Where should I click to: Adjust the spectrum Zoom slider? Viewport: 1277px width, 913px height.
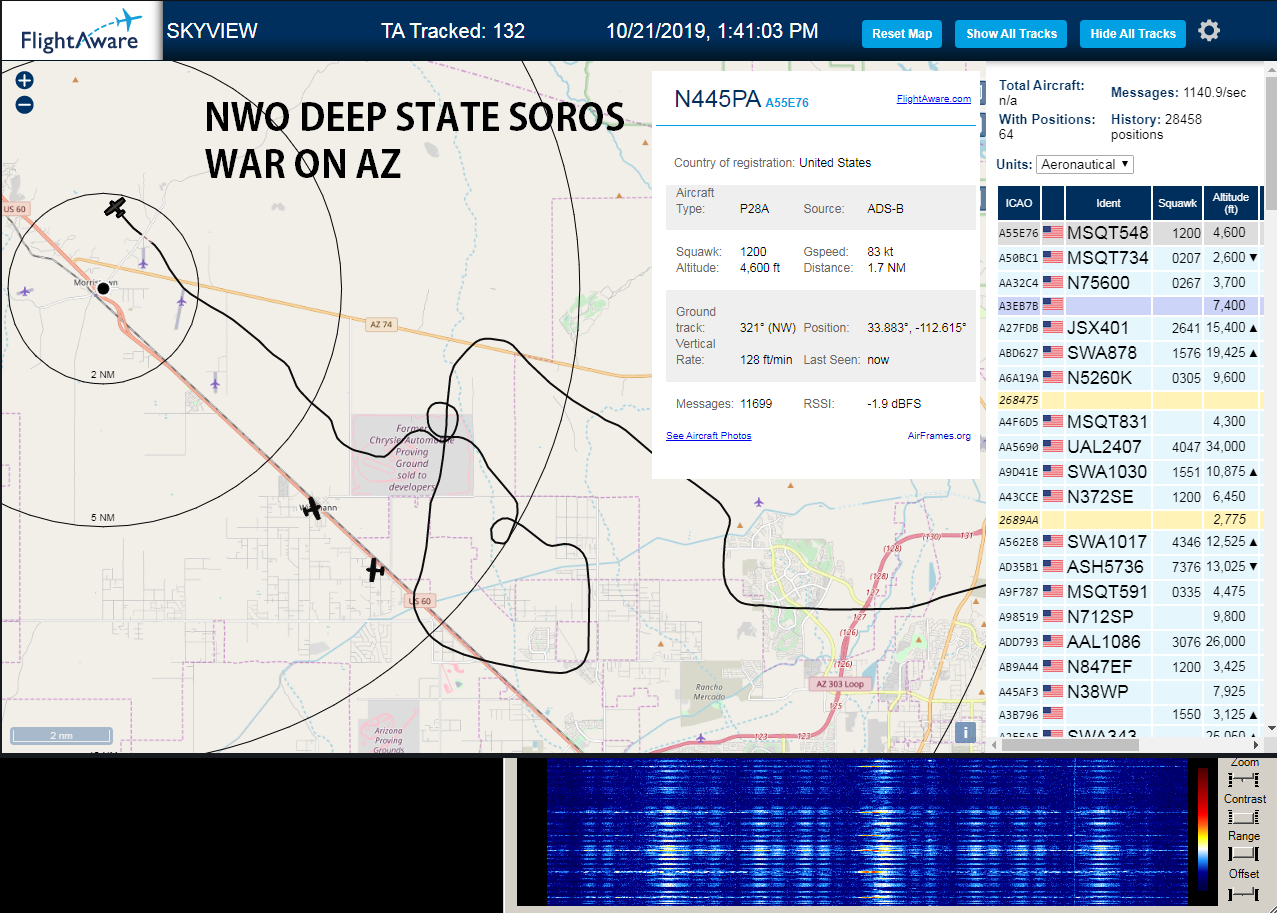pyautogui.click(x=1244, y=779)
